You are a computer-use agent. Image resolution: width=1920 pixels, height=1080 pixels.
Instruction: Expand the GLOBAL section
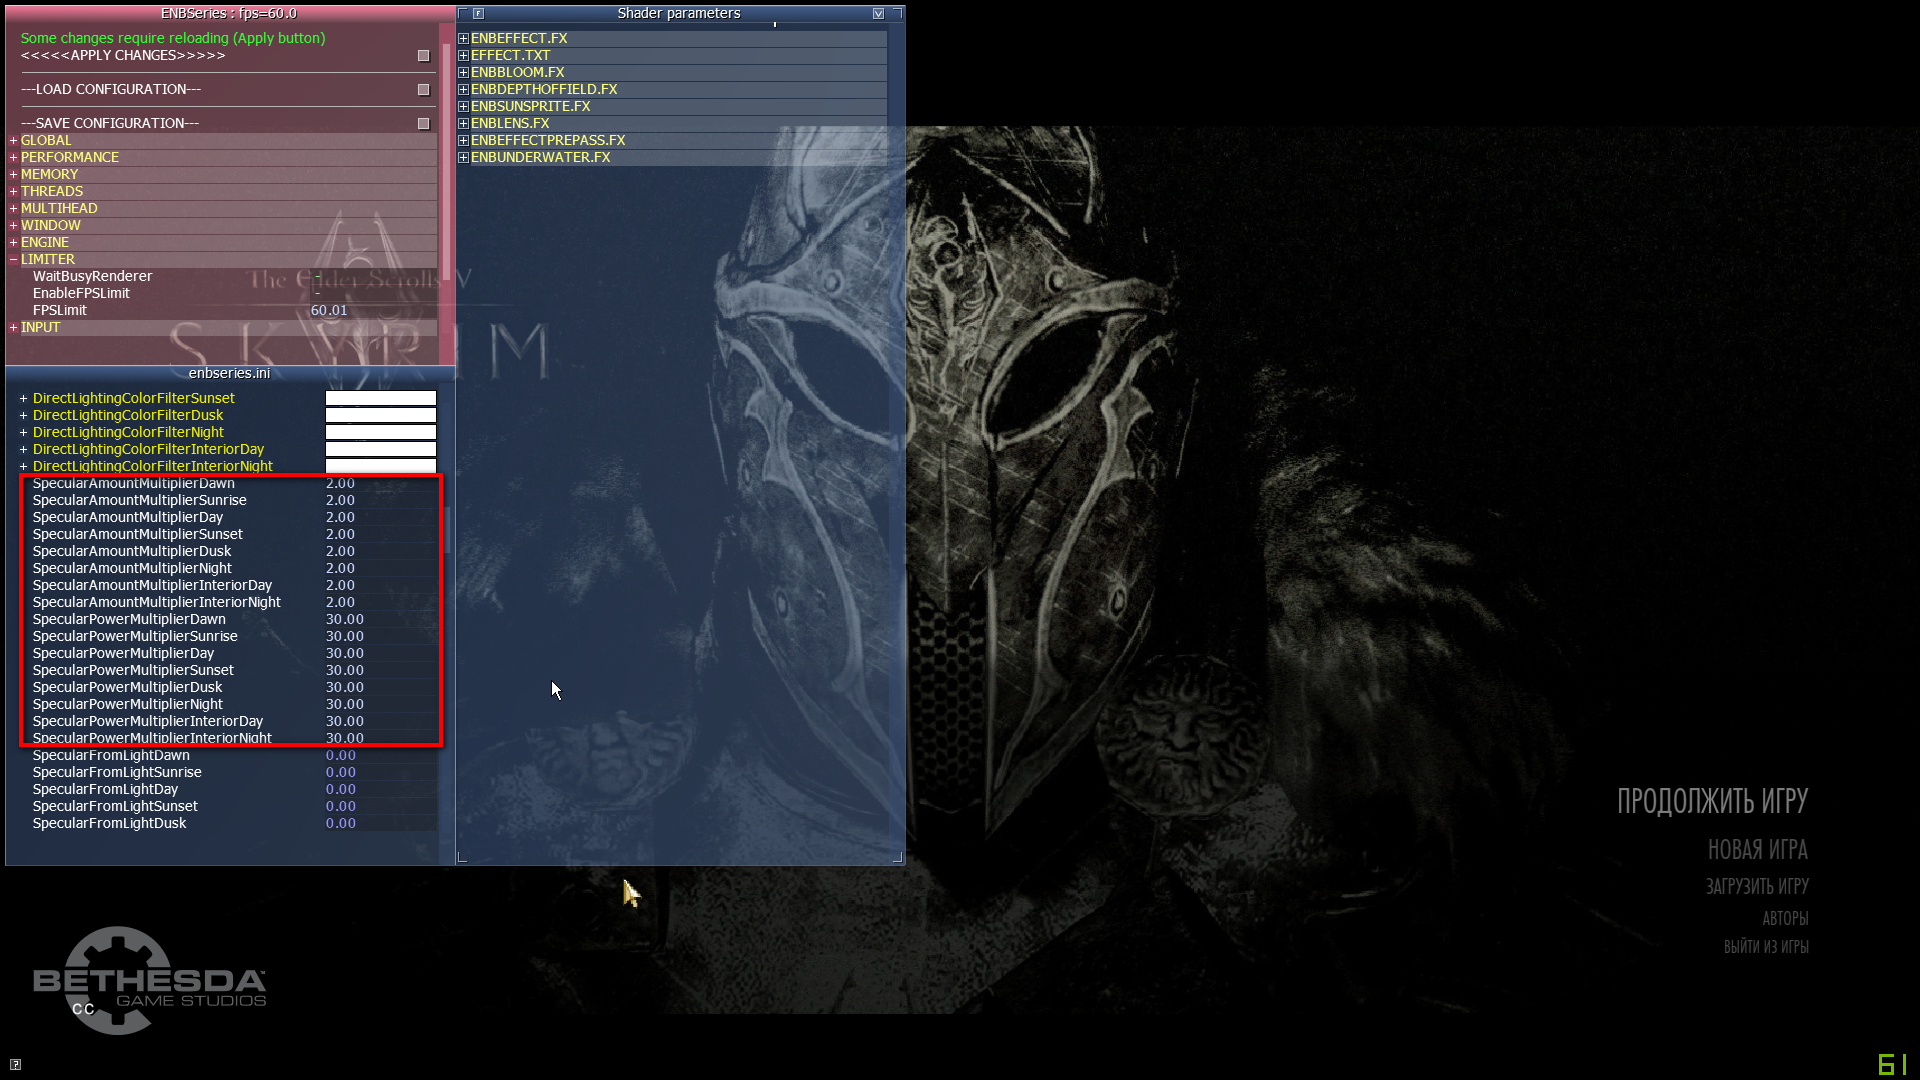tap(14, 141)
